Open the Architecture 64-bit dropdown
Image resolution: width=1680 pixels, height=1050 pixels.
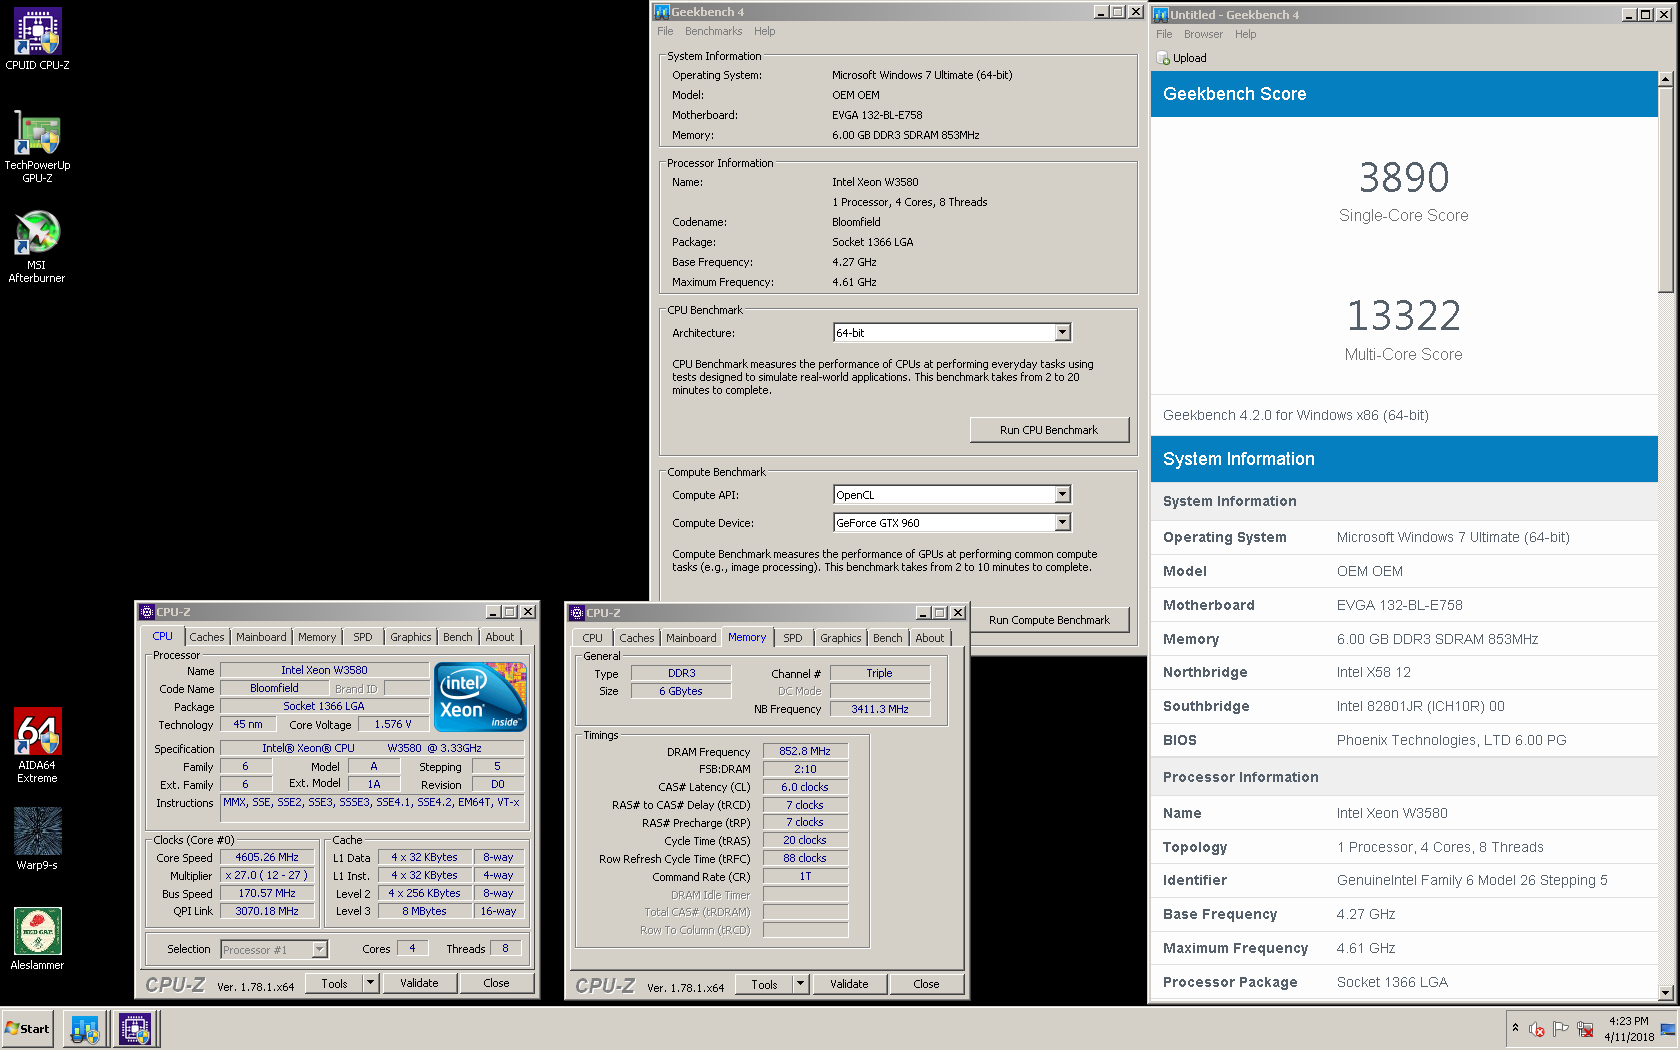click(x=1063, y=333)
